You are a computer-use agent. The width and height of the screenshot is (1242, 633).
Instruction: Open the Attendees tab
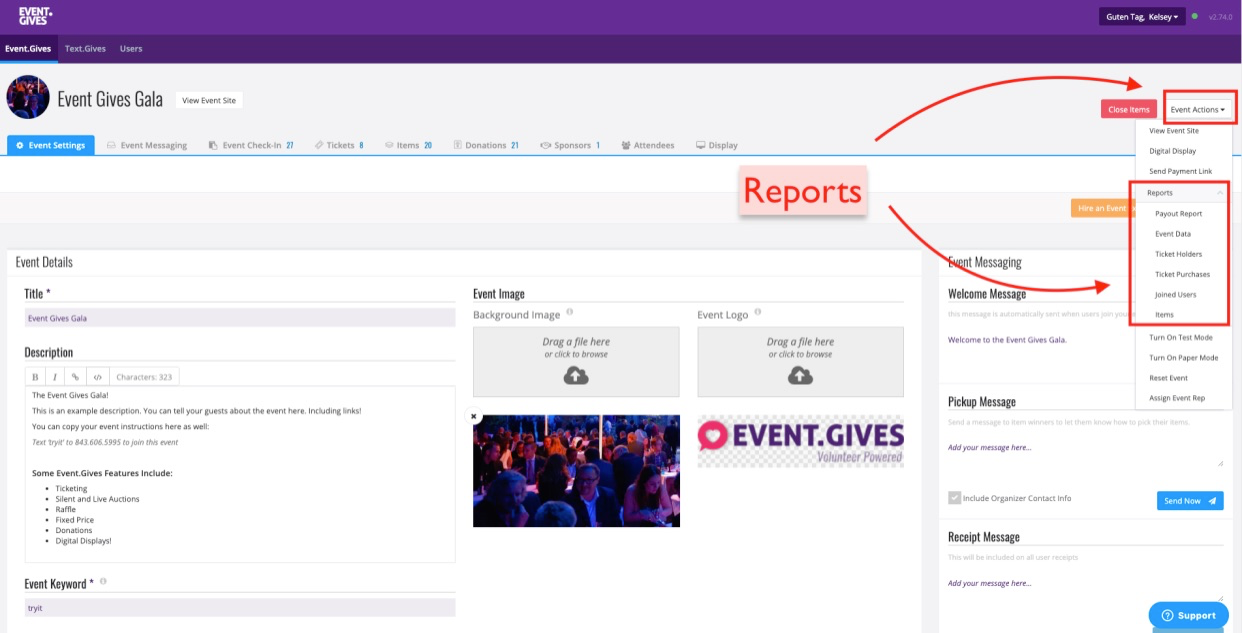648,145
